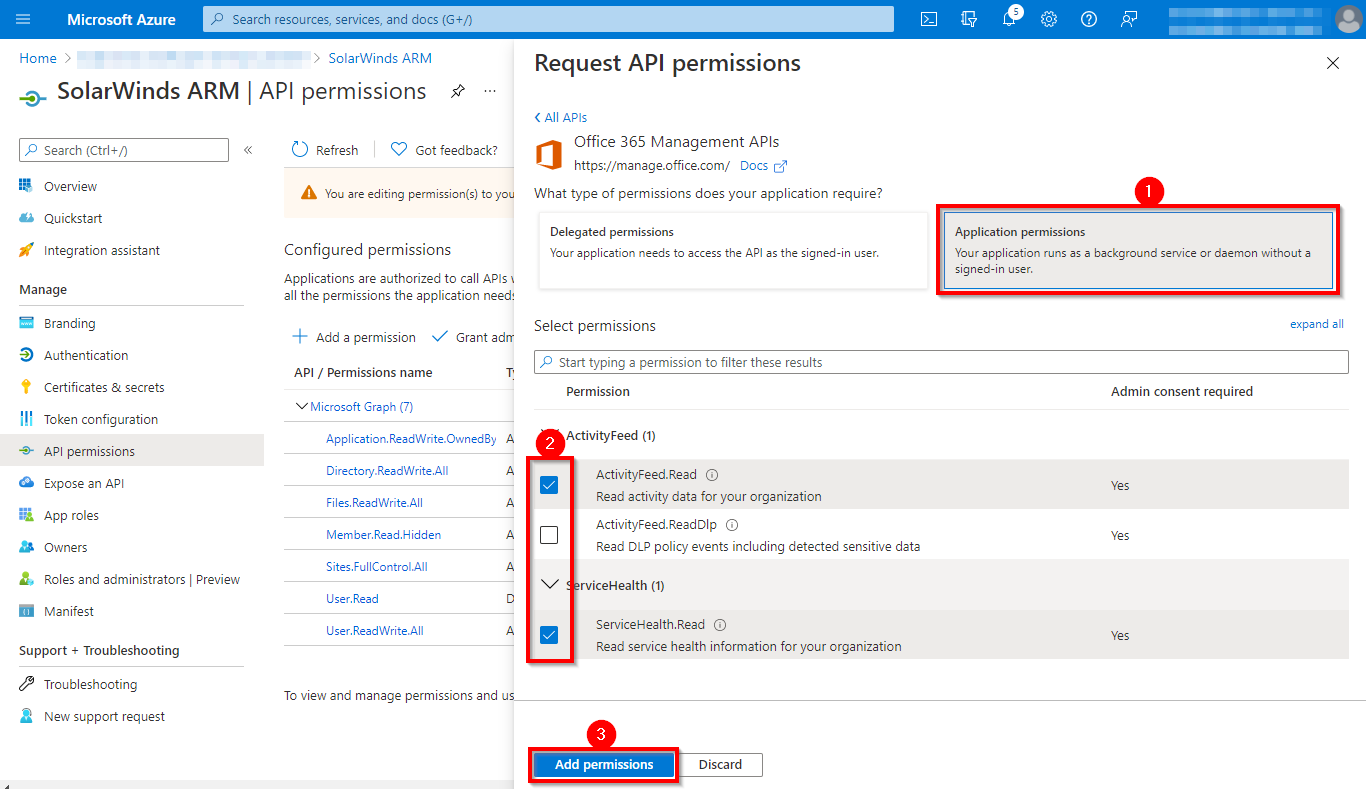Open Azure notifications bell
The height and width of the screenshot is (789, 1366).
(x=1009, y=18)
